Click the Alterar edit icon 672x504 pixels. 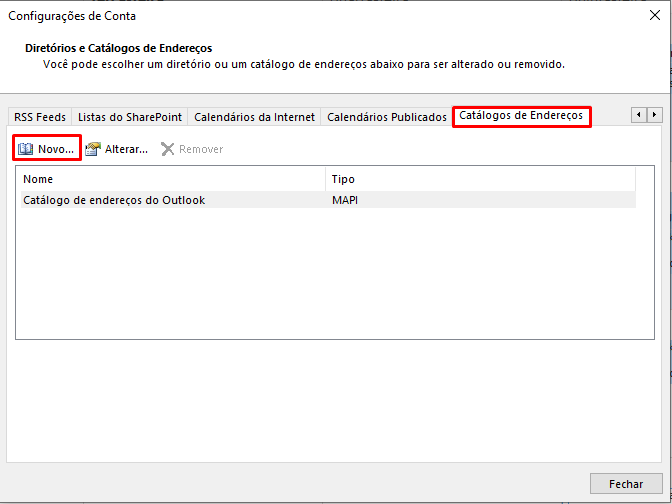(93, 149)
